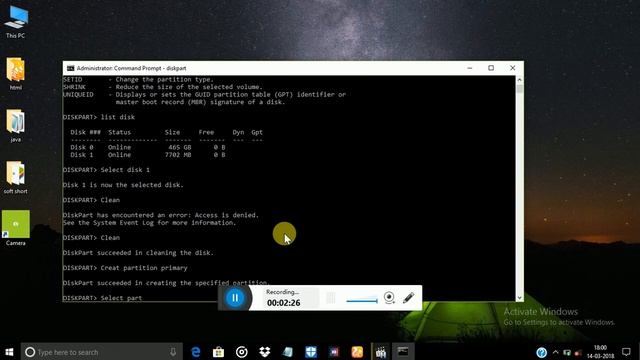Viewport: 640px width, 360px height.
Task: Open the white circular target app on taskbar
Action: (242, 352)
